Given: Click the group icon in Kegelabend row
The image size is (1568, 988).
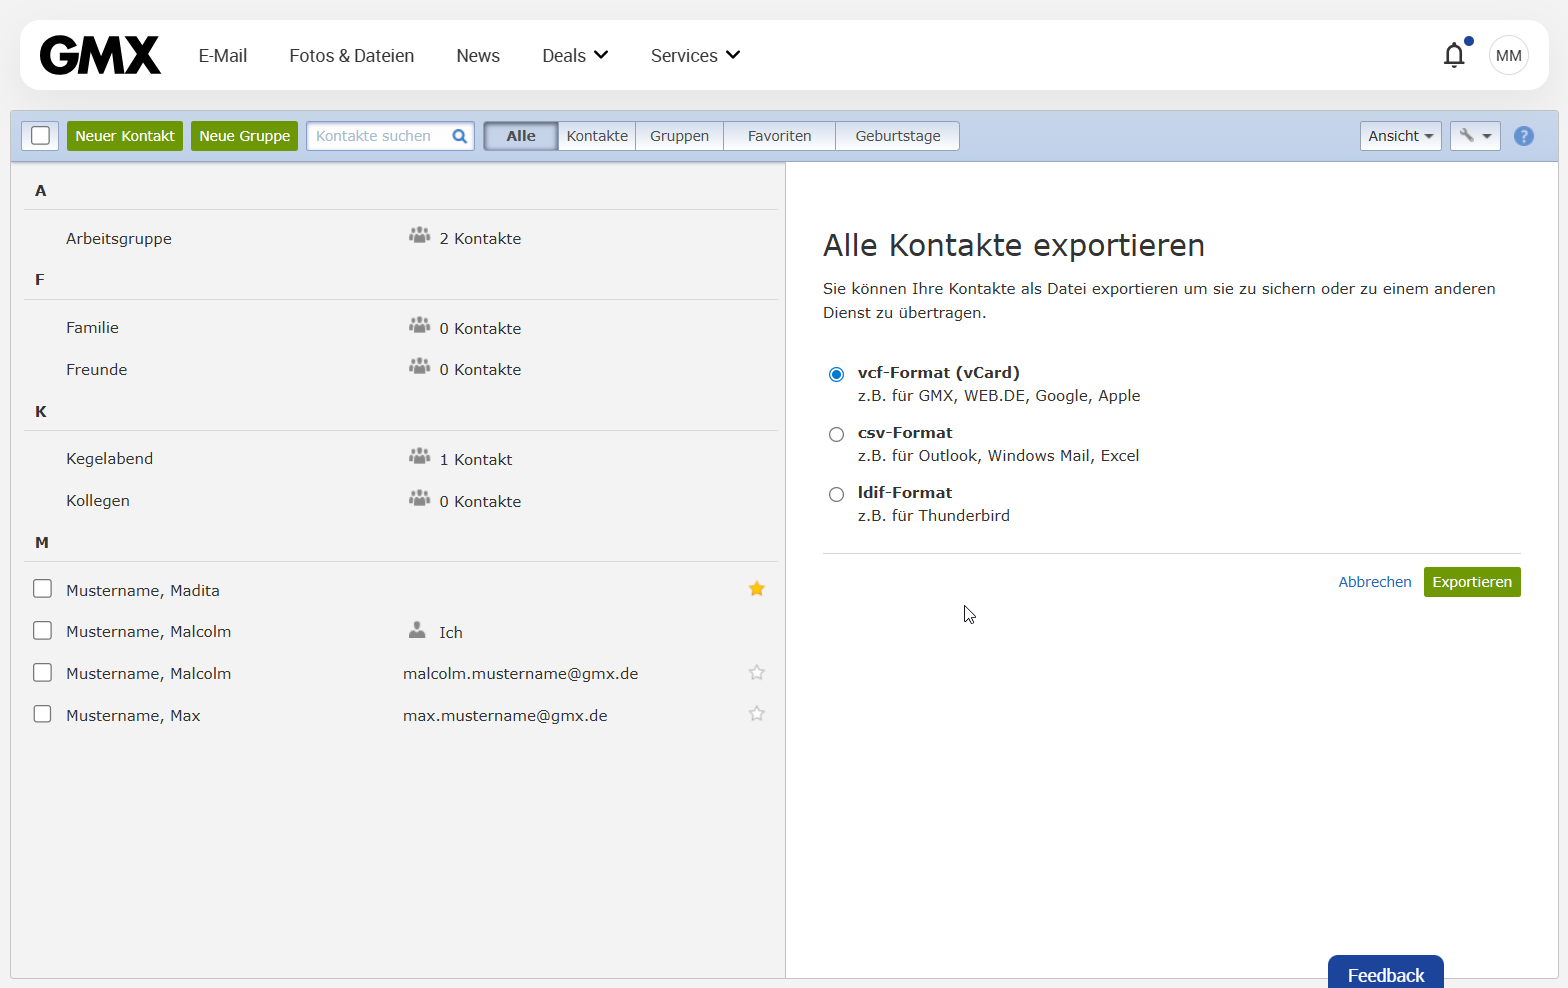Looking at the screenshot, I should (420, 457).
